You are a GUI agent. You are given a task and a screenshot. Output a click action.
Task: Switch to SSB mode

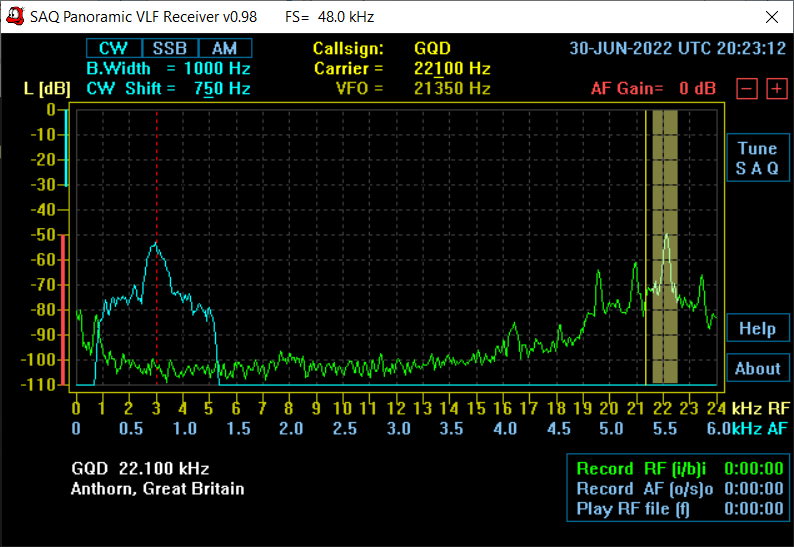(170, 48)
